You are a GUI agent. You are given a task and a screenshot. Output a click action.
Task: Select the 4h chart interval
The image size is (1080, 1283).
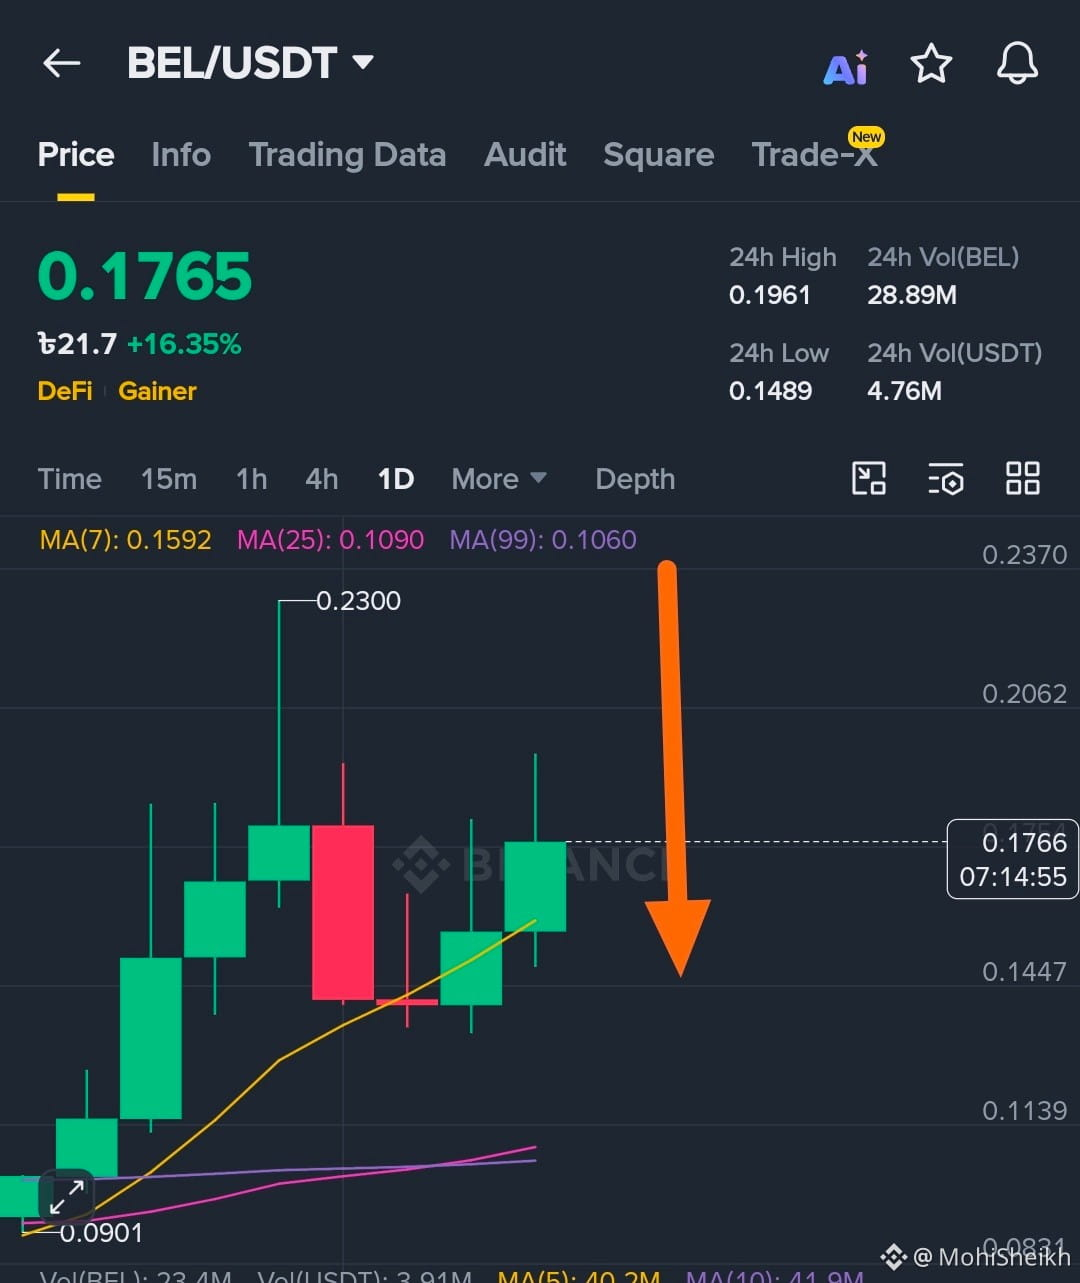pos(322,479)
